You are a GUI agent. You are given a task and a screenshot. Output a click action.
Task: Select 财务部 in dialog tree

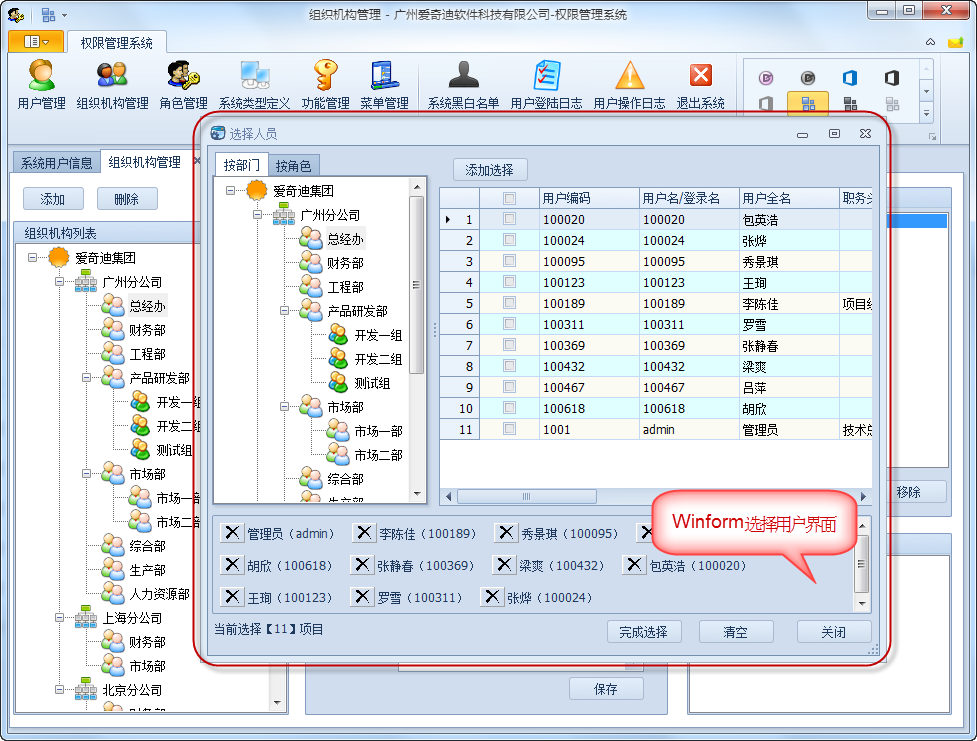tap(346, 262)
